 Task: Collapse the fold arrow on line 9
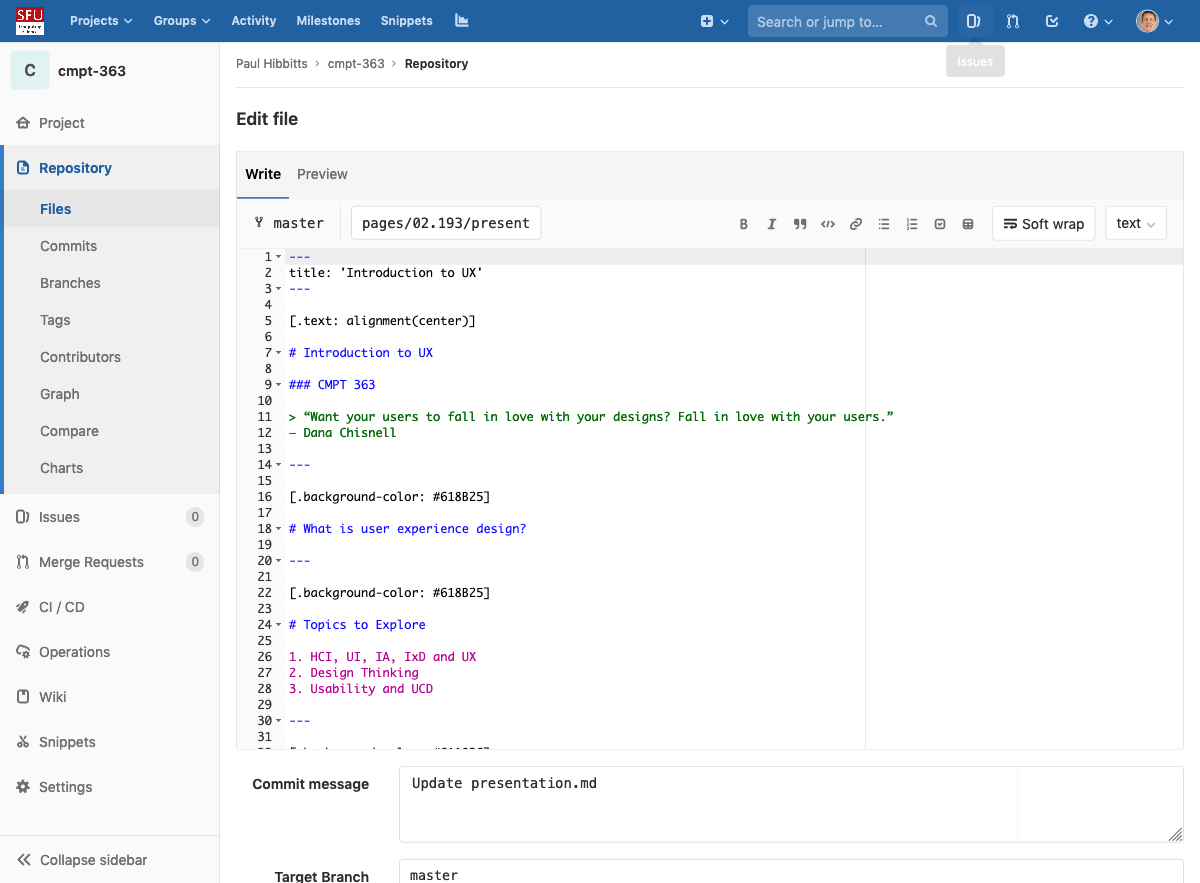tap(278, 385)
